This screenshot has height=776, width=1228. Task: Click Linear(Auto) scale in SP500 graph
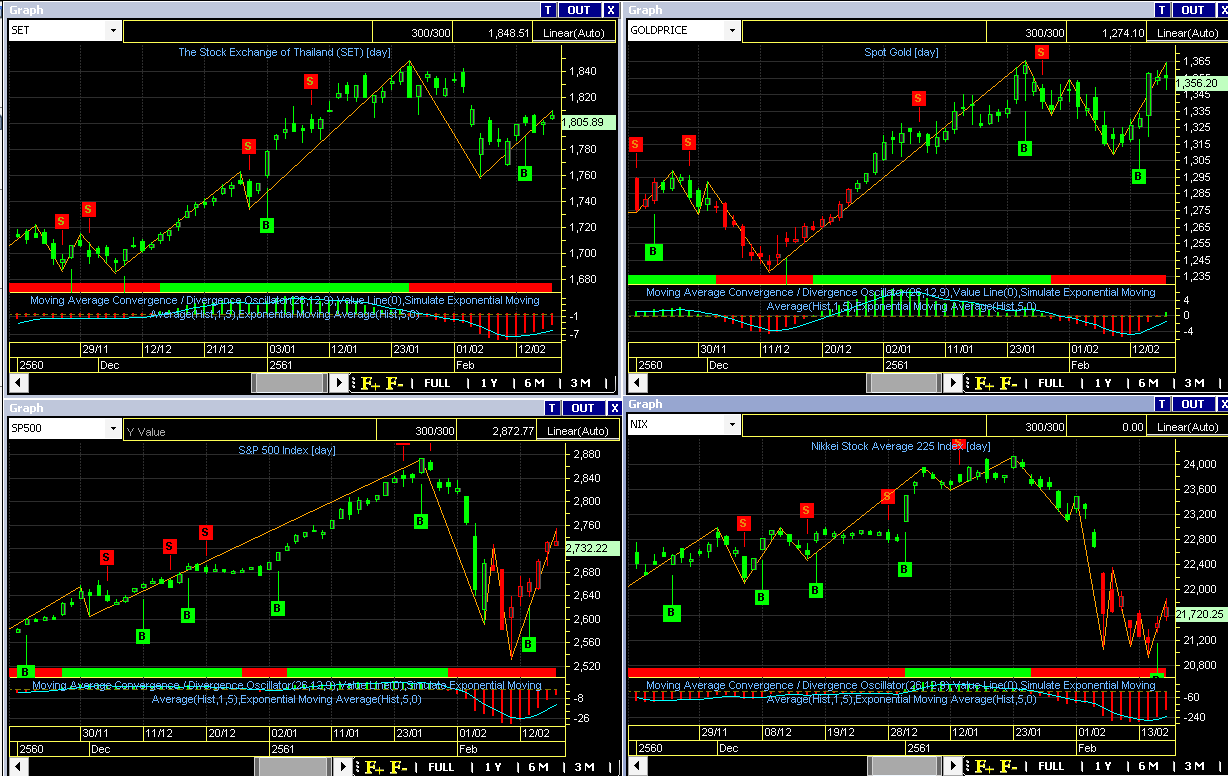pyautogui.click(x=578, y=431)
